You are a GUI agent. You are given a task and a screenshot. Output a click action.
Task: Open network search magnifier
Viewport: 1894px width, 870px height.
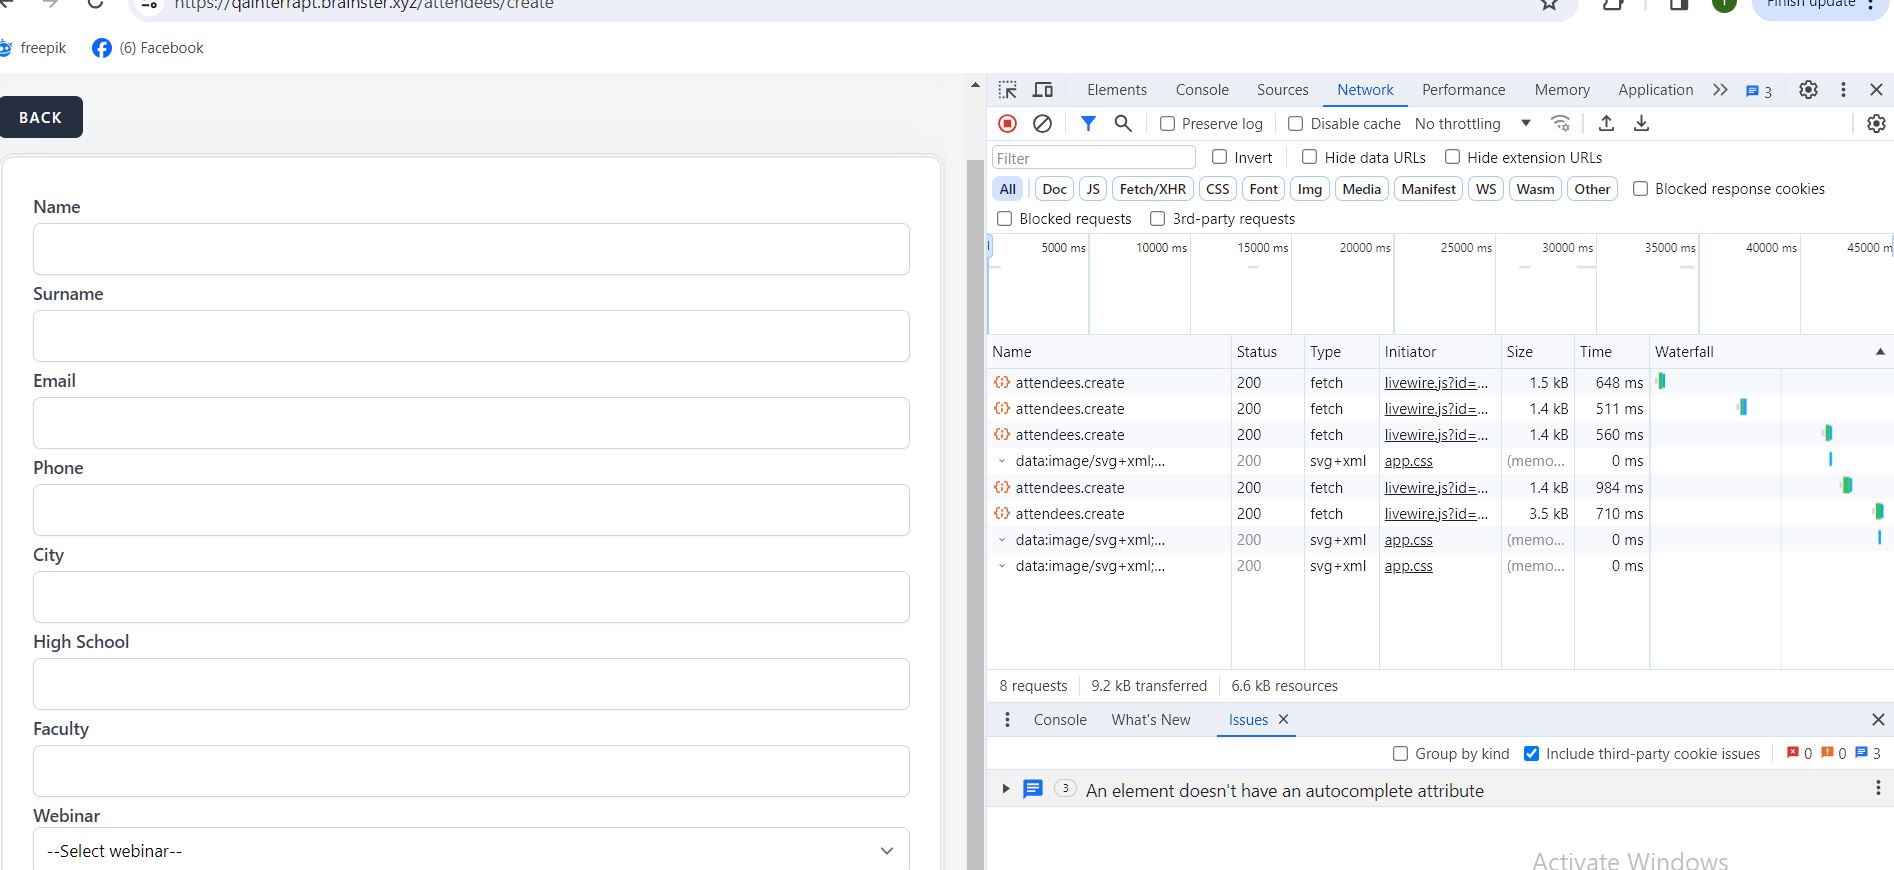1123,123
